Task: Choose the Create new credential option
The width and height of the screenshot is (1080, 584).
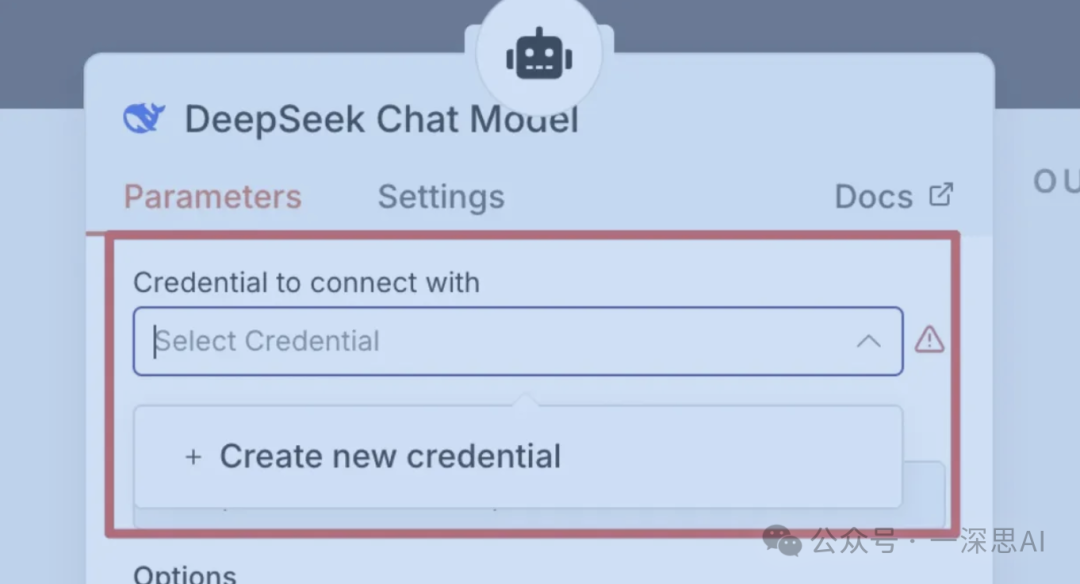Action: pos(390,457)
